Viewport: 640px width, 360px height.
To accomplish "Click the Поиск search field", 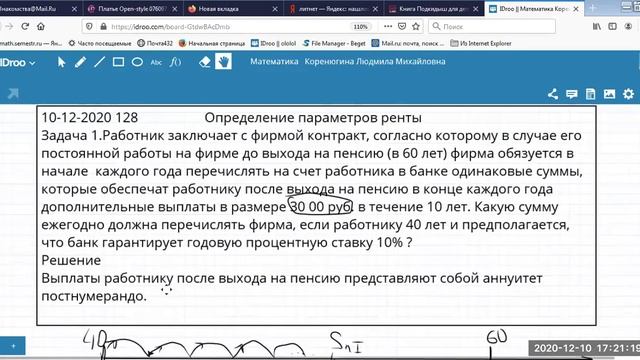I will 492,27.
